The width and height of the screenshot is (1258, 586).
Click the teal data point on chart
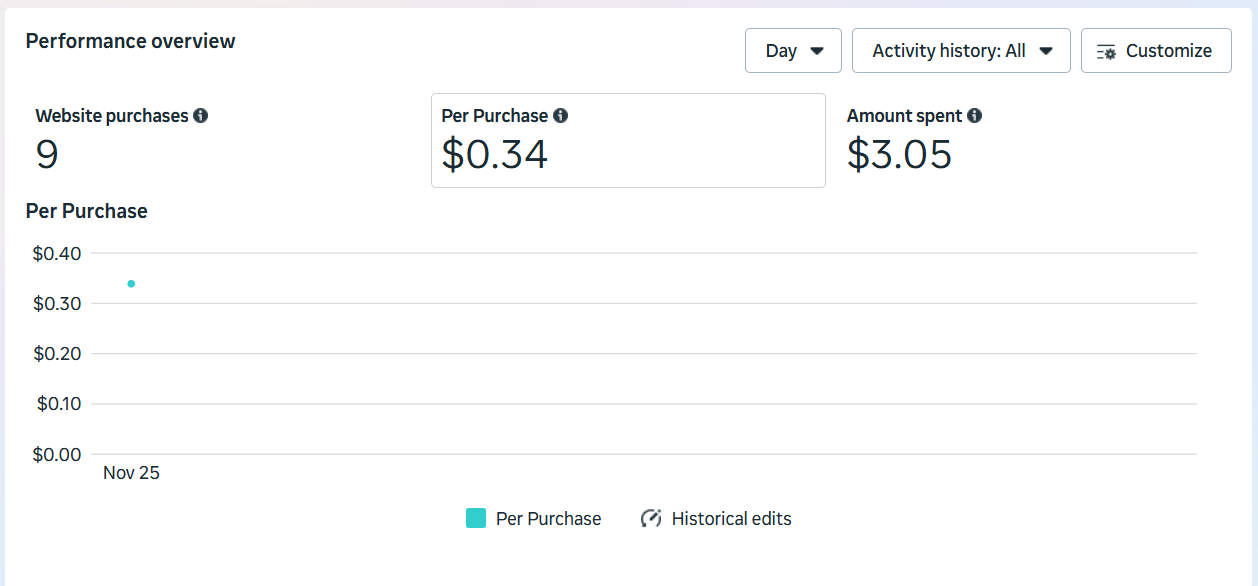pos(131,284)
